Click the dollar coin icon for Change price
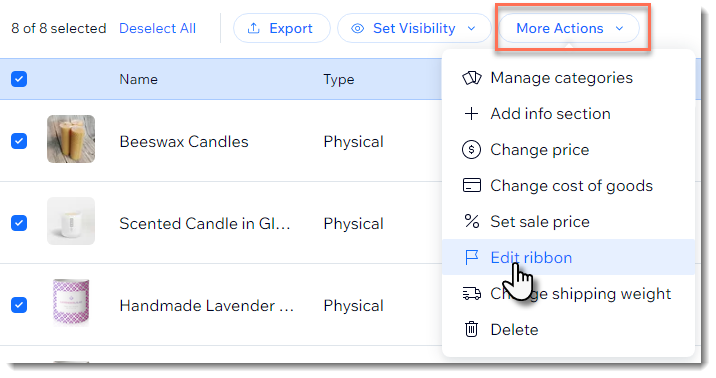Screen dimensions: 716x378 coord(471,150)
